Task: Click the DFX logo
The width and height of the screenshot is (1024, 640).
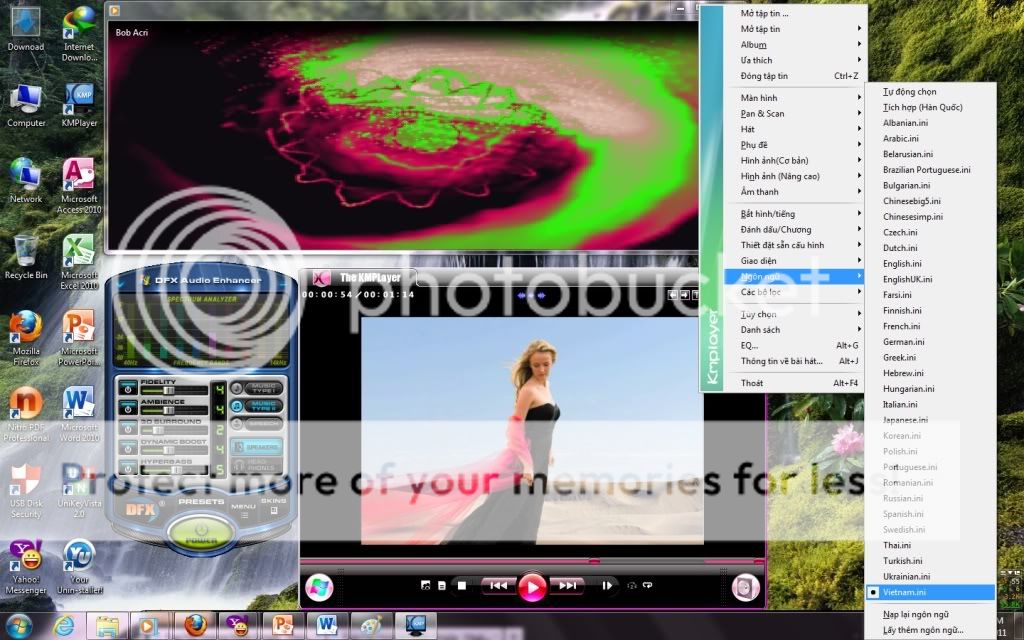Action: [x=141, y=509]
